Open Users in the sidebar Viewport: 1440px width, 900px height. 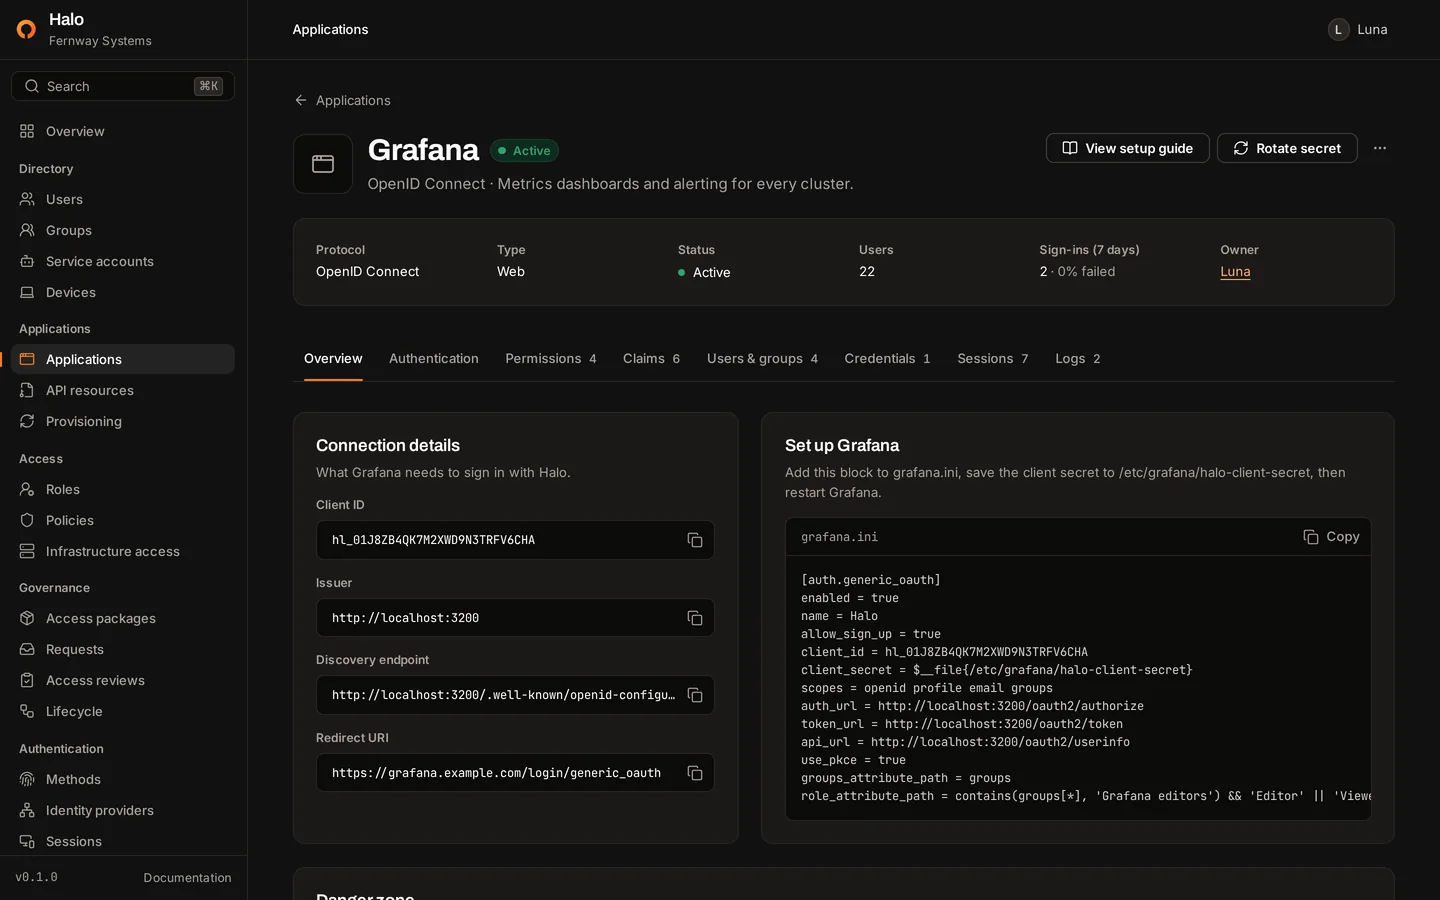coord(123,199)
